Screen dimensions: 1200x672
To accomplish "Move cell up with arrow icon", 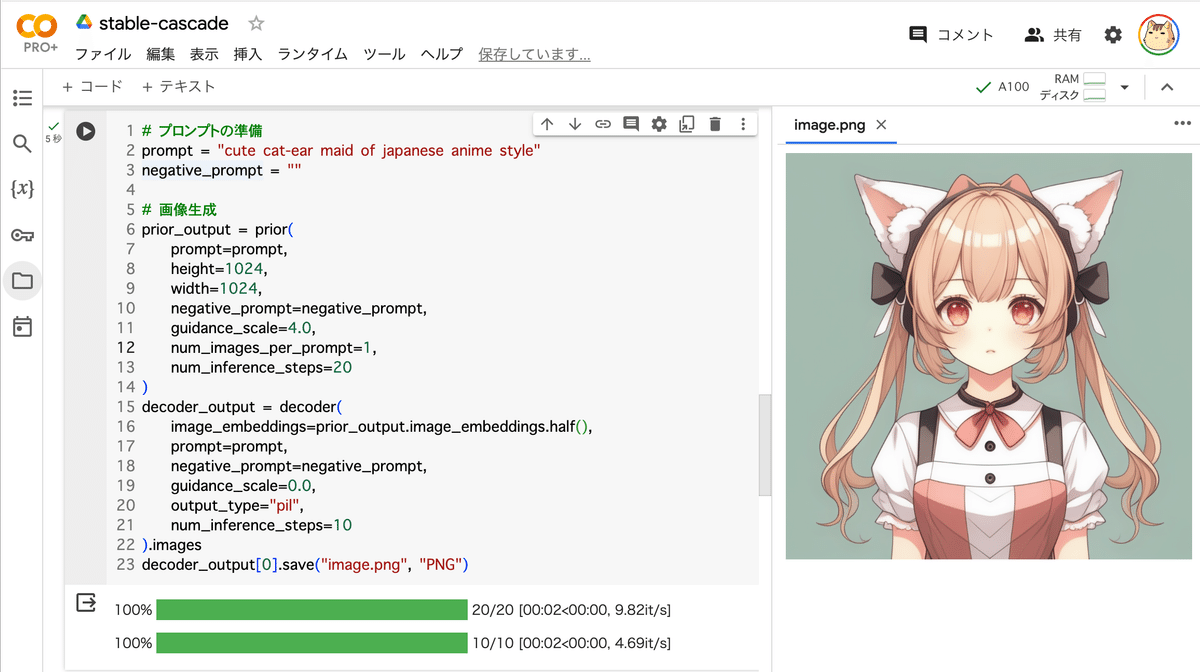I will (x=547, y=124).
